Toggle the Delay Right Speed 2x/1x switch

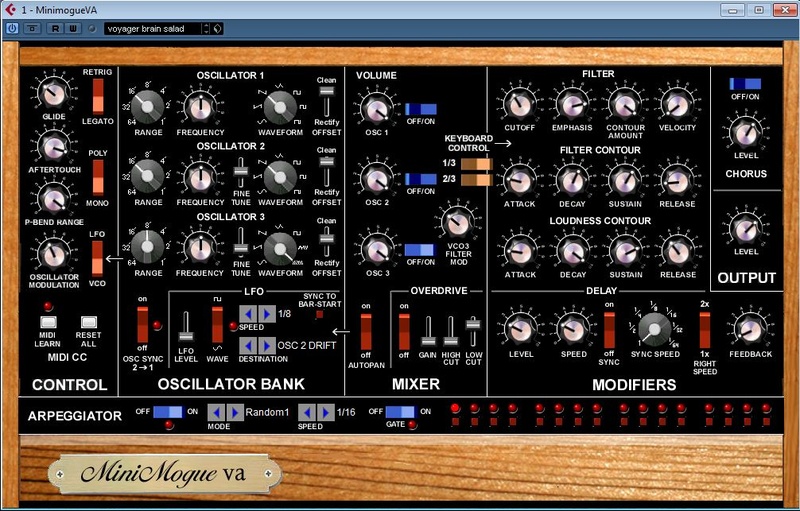[705, 330]
